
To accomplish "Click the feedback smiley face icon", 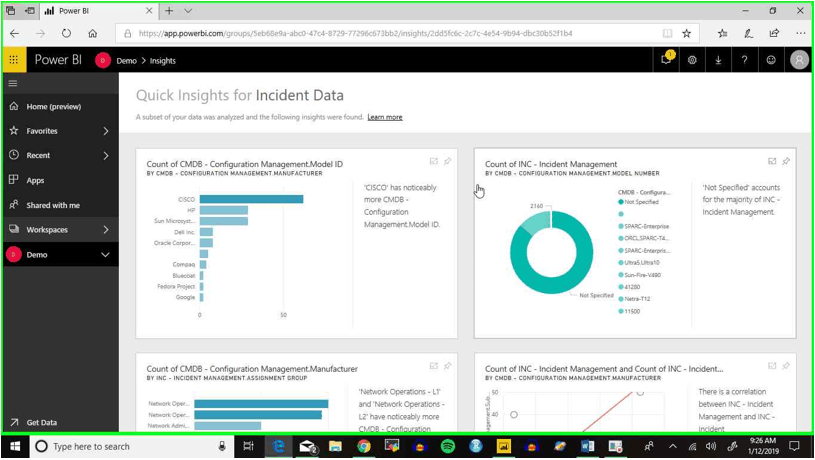I will [x=771, y=60].
